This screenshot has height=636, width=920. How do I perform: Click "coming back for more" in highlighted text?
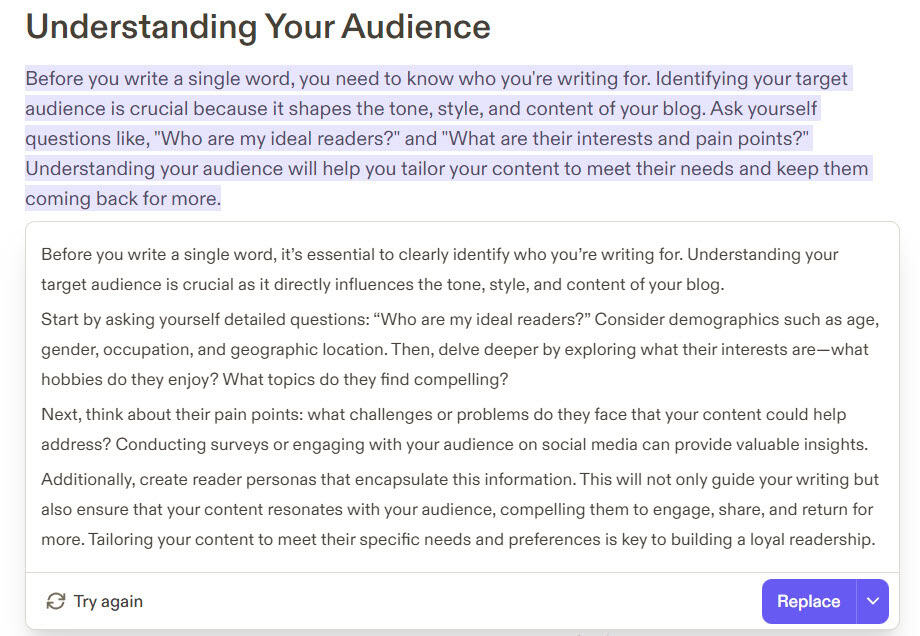tap(121, 198)
